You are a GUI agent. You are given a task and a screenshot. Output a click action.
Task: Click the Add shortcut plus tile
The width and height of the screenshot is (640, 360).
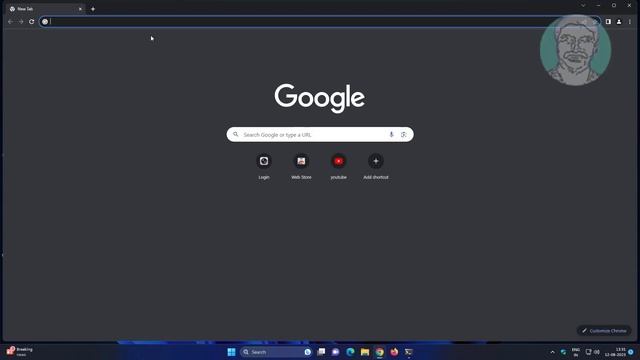click(x=376, y=167)
